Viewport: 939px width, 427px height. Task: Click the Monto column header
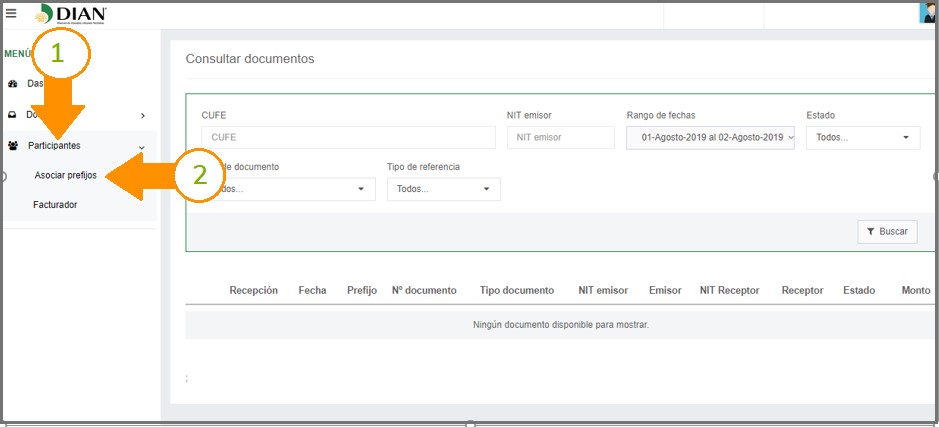click(915, 291)
